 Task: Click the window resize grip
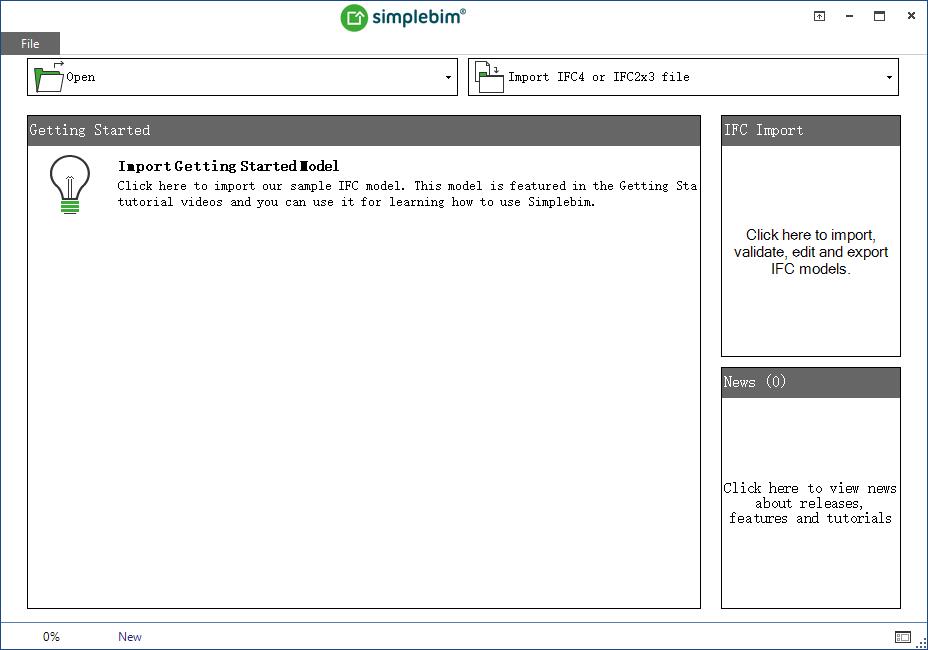(922, 643)
